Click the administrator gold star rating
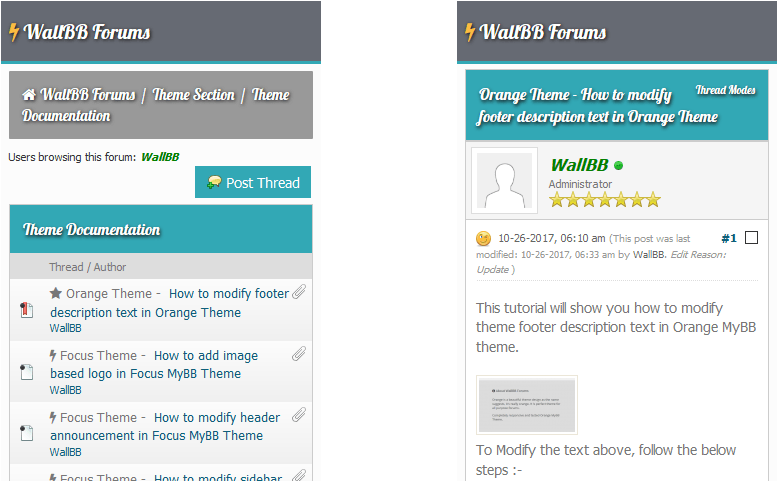Viewport: 777px width, 481px height. click(x=605, y=200)
